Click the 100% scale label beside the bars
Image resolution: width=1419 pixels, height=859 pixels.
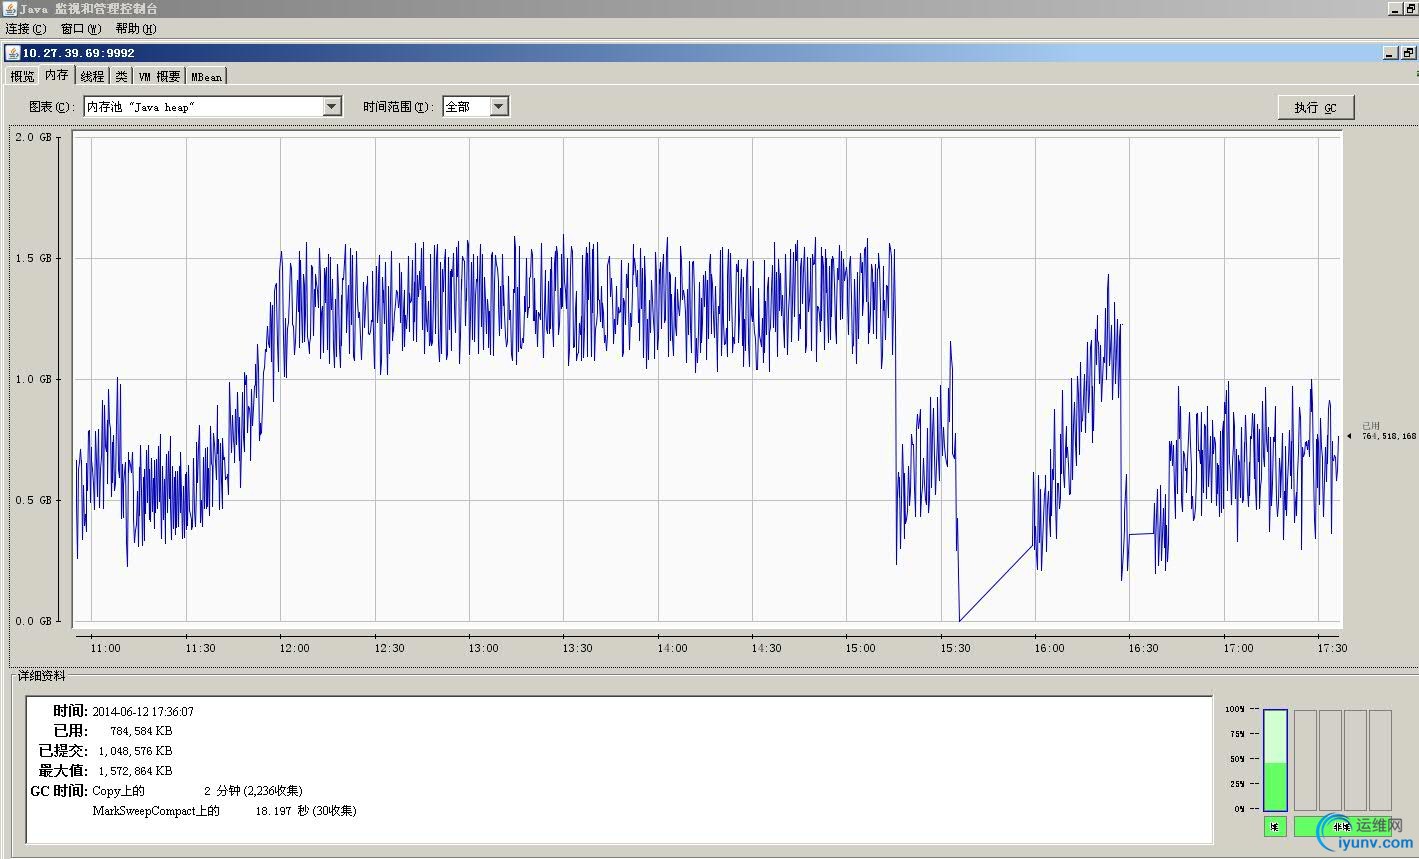(x=1236, y=709)
